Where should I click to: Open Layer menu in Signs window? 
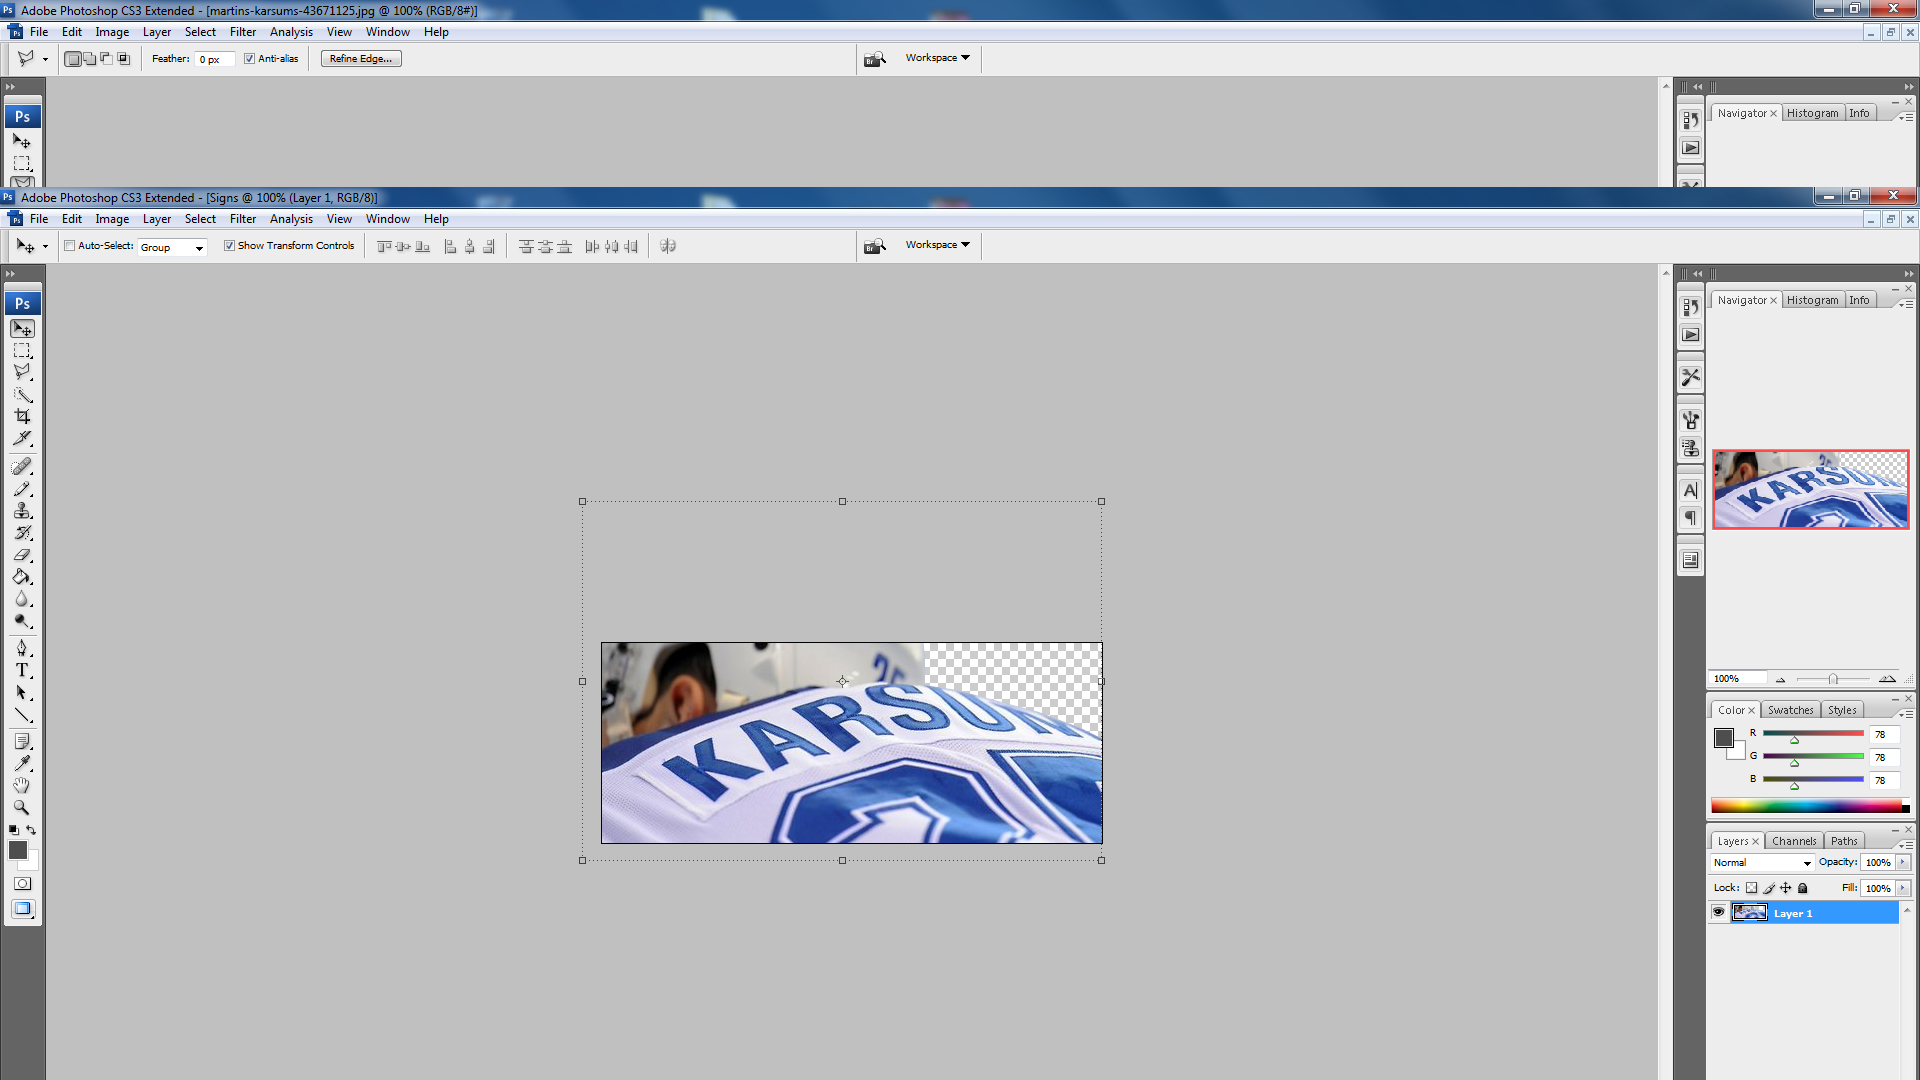click(x=157, y=219)
